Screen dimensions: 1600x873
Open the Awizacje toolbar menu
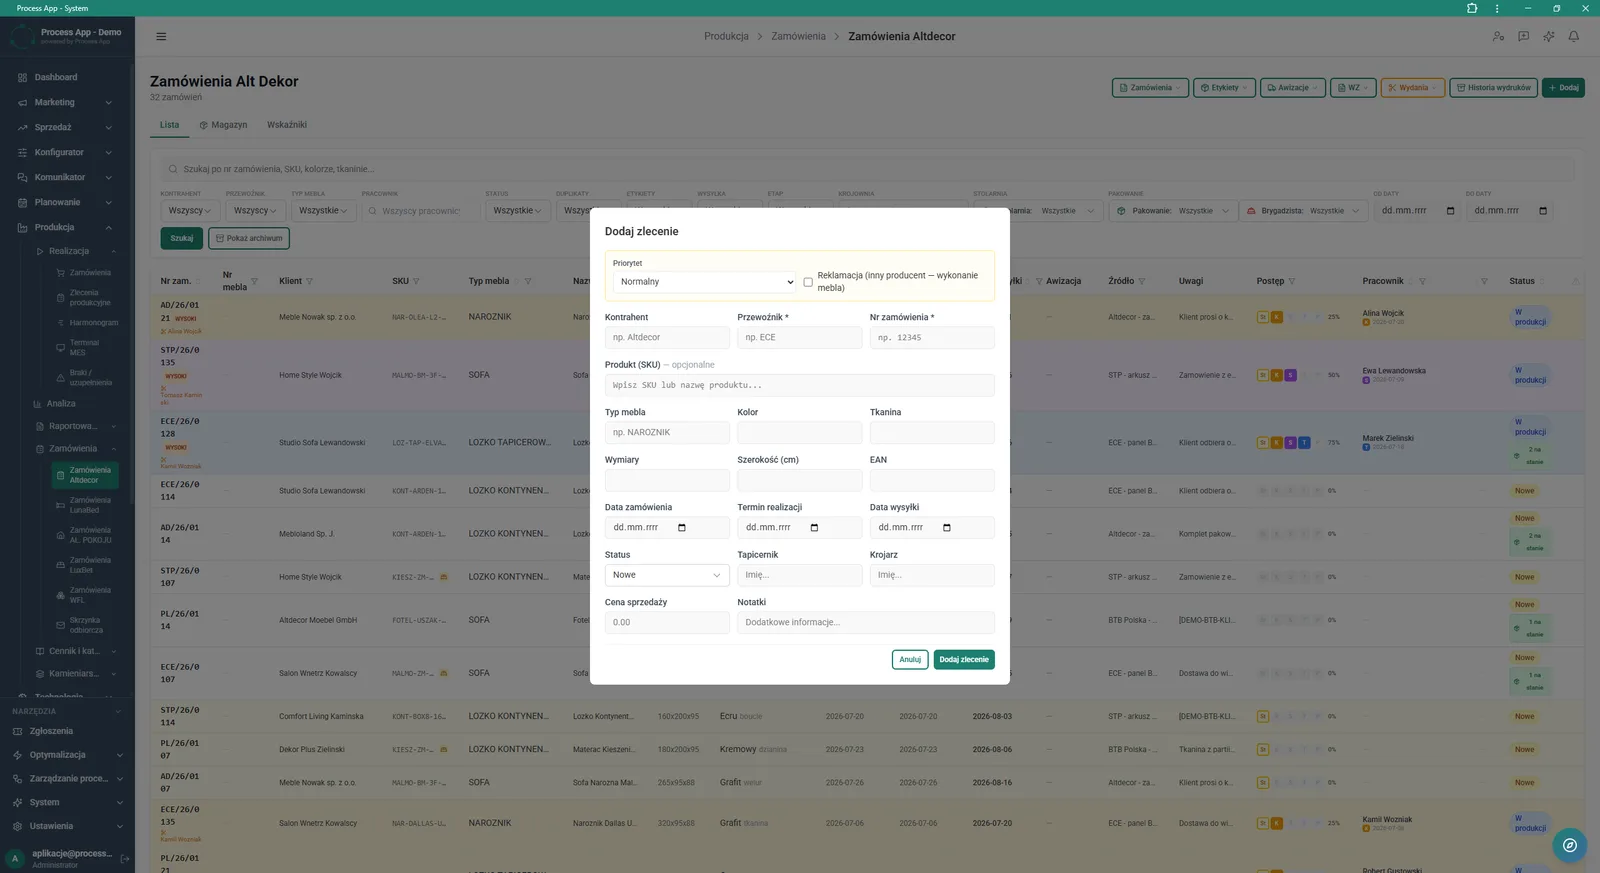pos(1293,88)
